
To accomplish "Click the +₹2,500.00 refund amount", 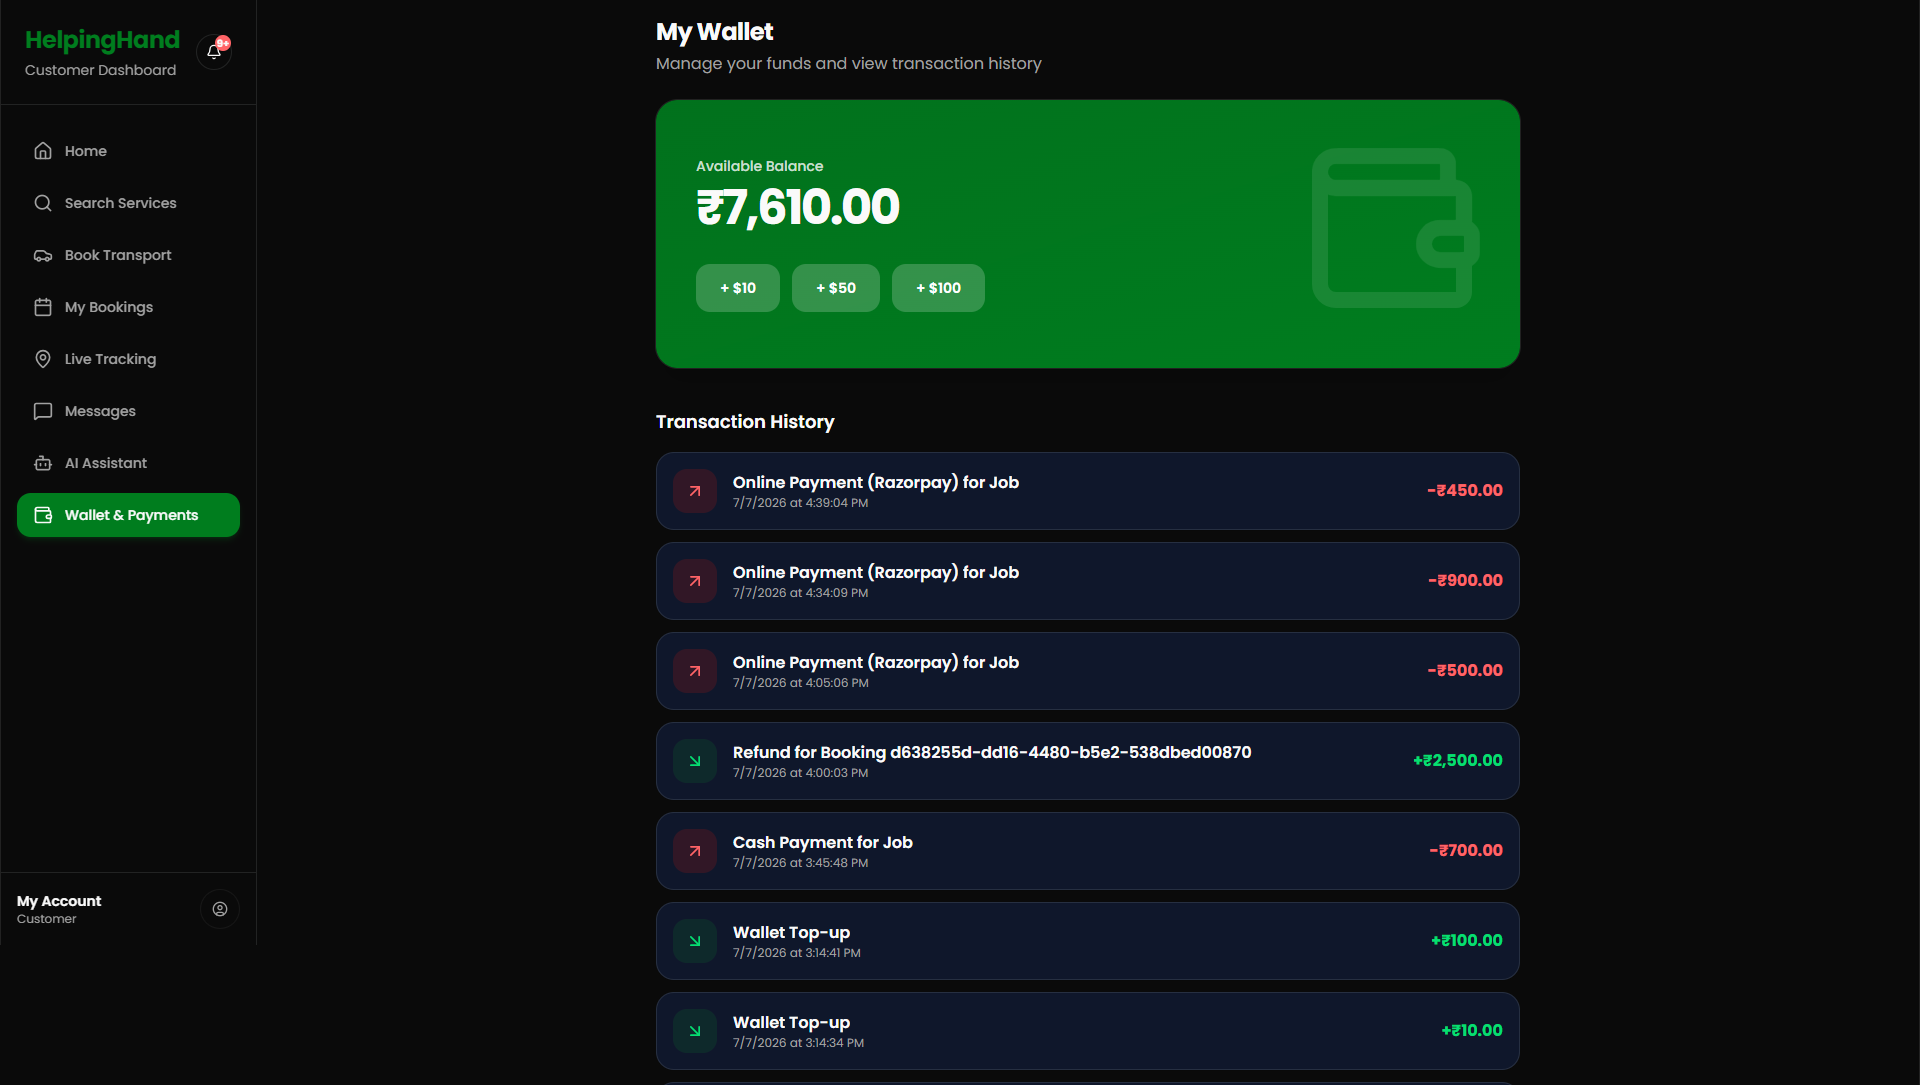I will point(1457,760).
